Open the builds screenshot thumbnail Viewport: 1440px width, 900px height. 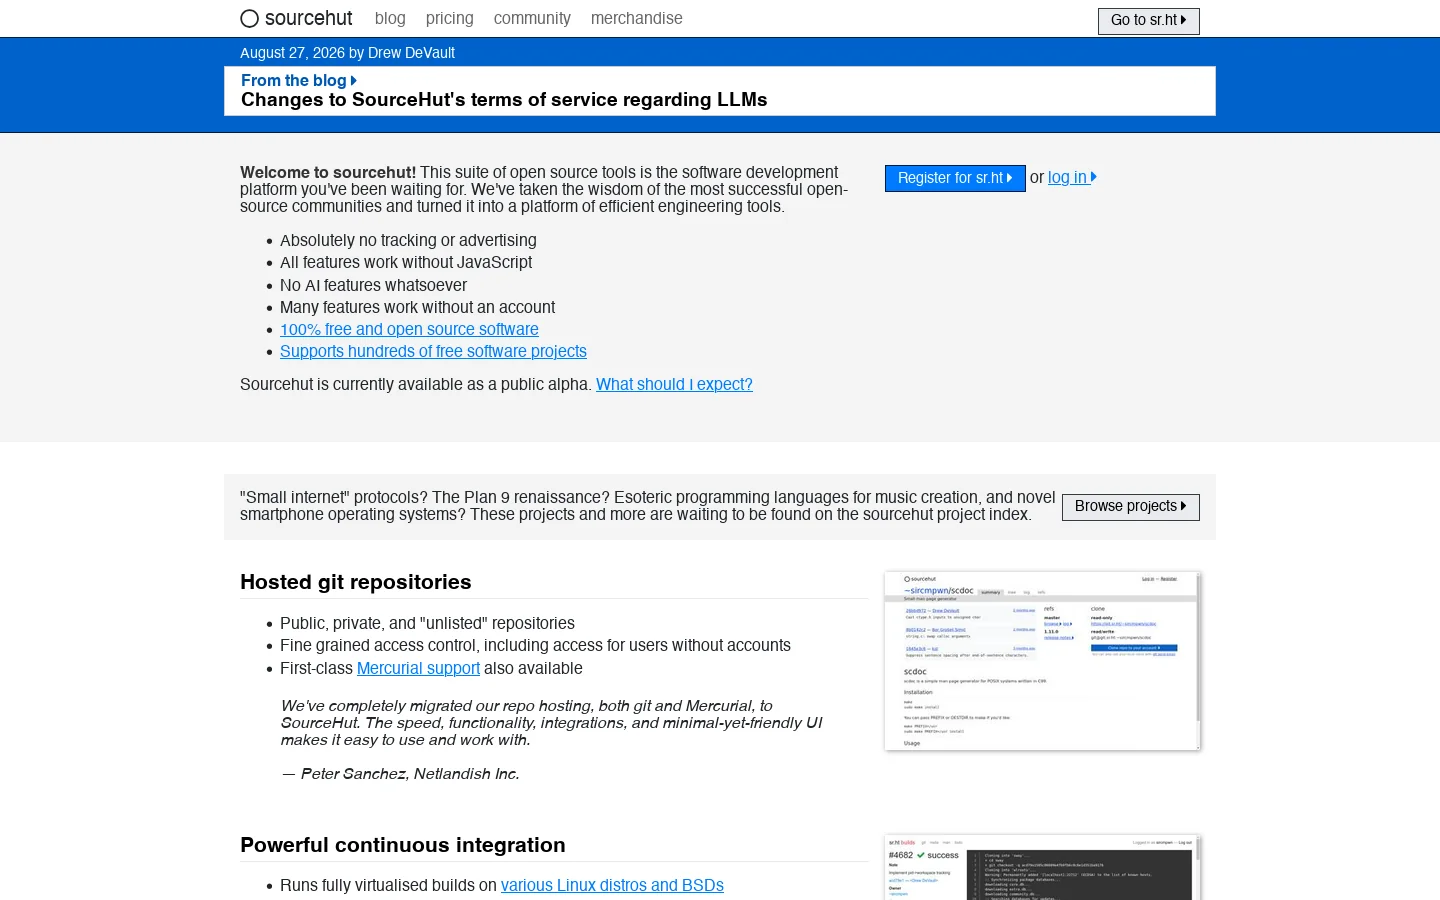pyautogui.click(x=1042, y=867)
